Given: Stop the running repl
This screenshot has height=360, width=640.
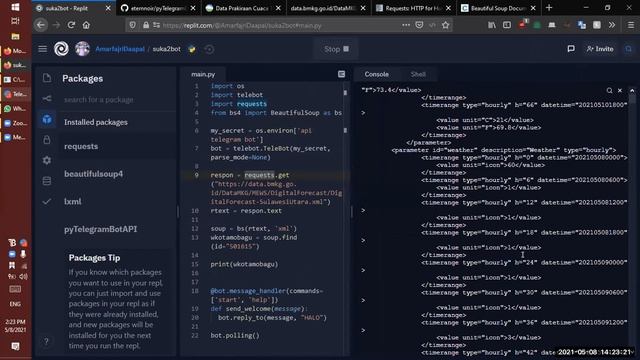Looking at the screenshot, I should point(336,49).
